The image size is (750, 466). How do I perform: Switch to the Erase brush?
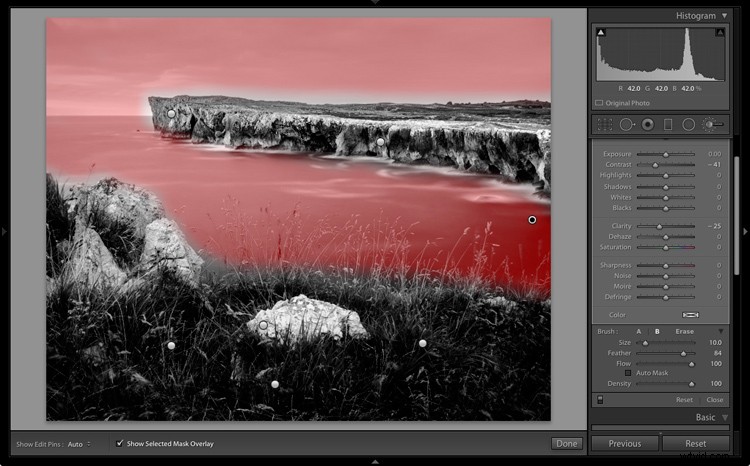(x=684, y=331)
